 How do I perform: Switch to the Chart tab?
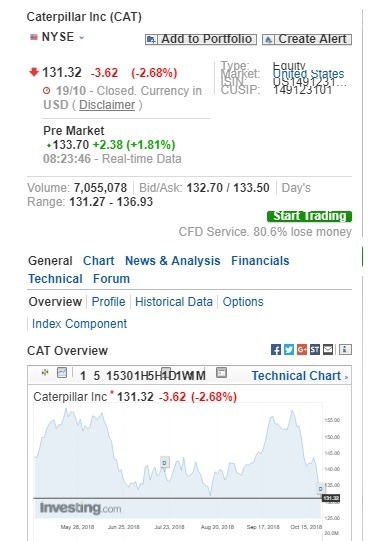click(x=98, y=261)
